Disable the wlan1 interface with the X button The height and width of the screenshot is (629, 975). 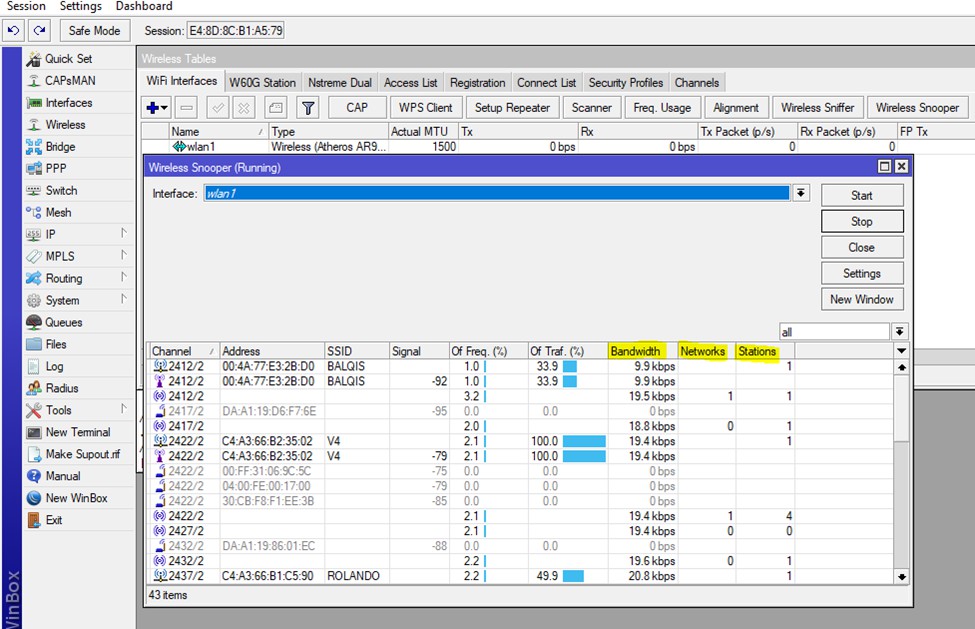click(244, 107)
